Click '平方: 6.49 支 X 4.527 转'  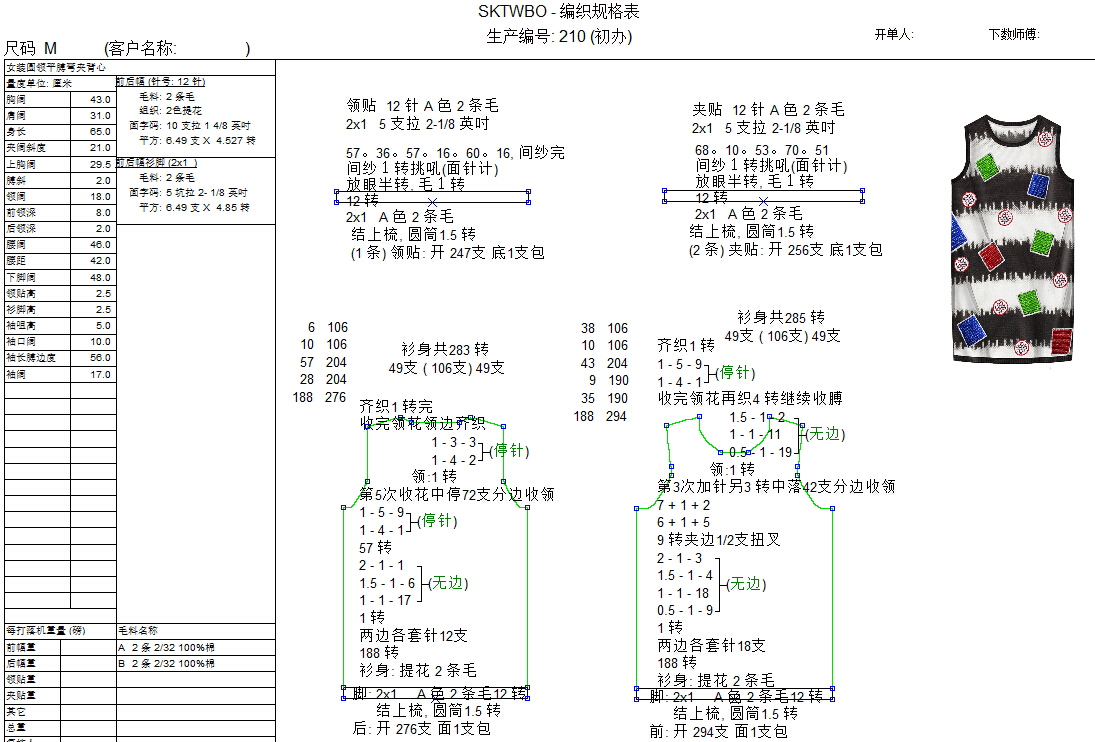click(x=197, y=140)
